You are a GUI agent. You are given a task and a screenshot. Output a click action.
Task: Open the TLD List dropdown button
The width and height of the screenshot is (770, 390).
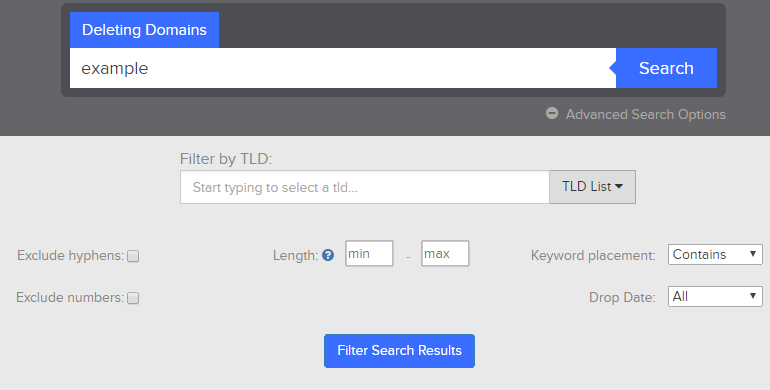coord(592,187)
